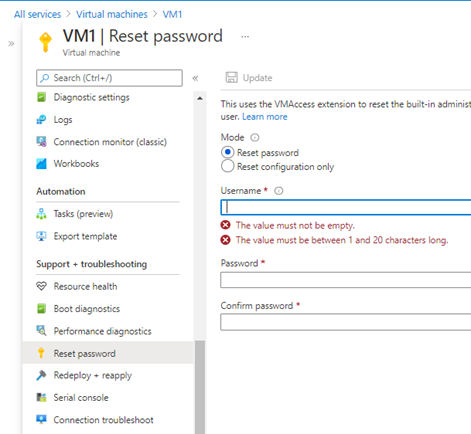Click the sidebar scroll up arrow
This screenshot has width=471, height=434.
[x=200, y=98]
